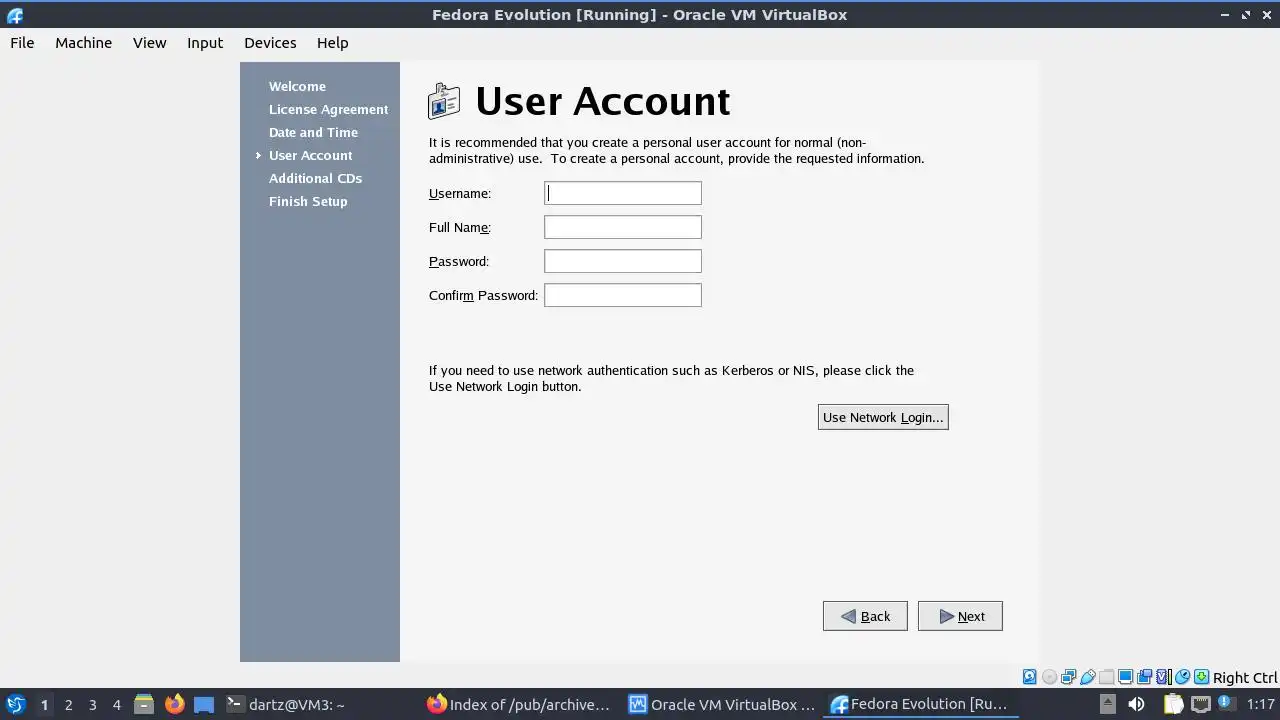Focus the Confirm Password input field

(x=623, y=295)
